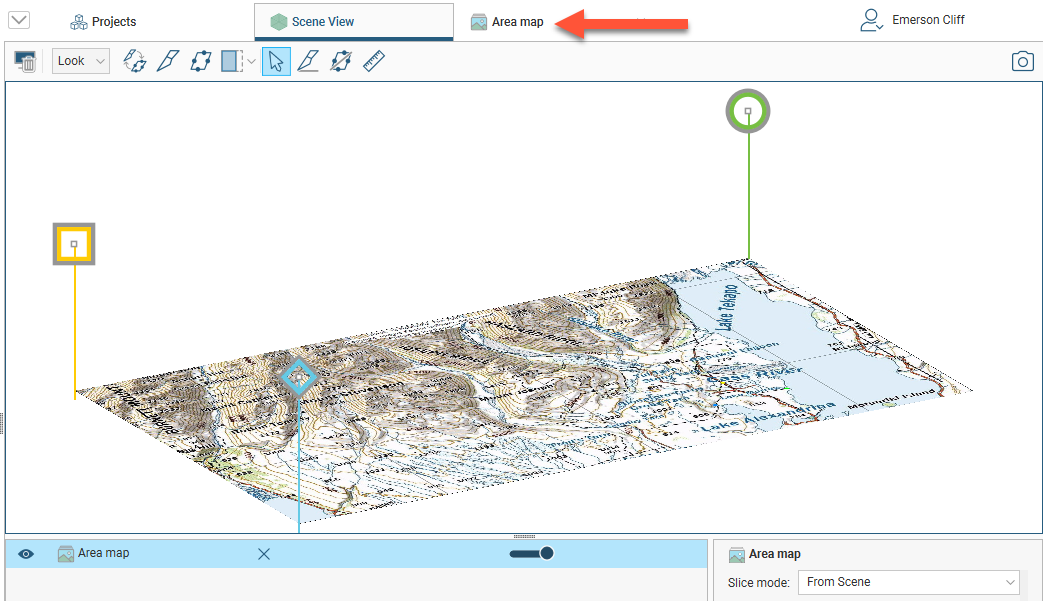The width and height of the screenshot is (1043, 601).
Task: Open the Emerson Cliff user menu
Action: click(x=913, y=20)
